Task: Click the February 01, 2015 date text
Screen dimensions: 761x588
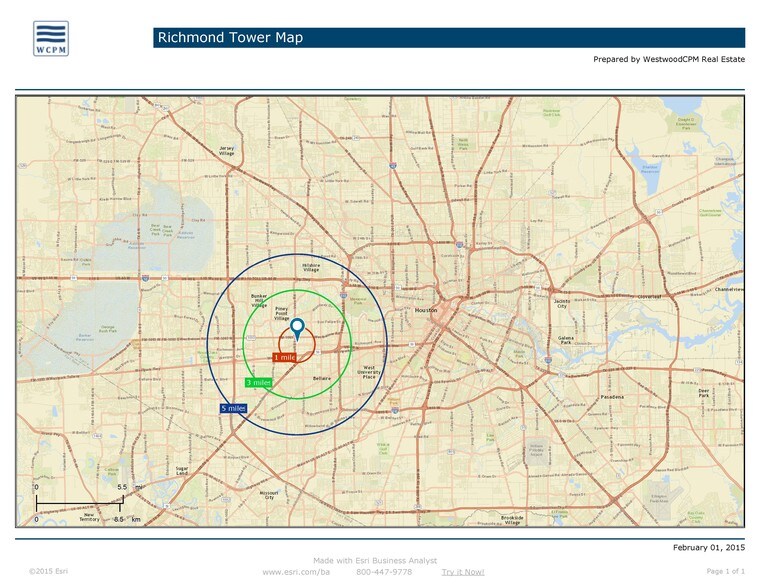Action: pos(709,549)
